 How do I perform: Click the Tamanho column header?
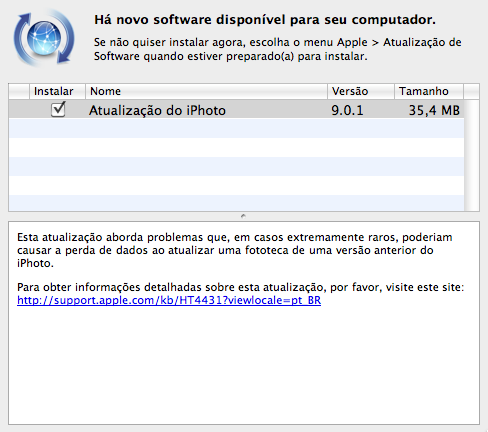coord(429,91)
